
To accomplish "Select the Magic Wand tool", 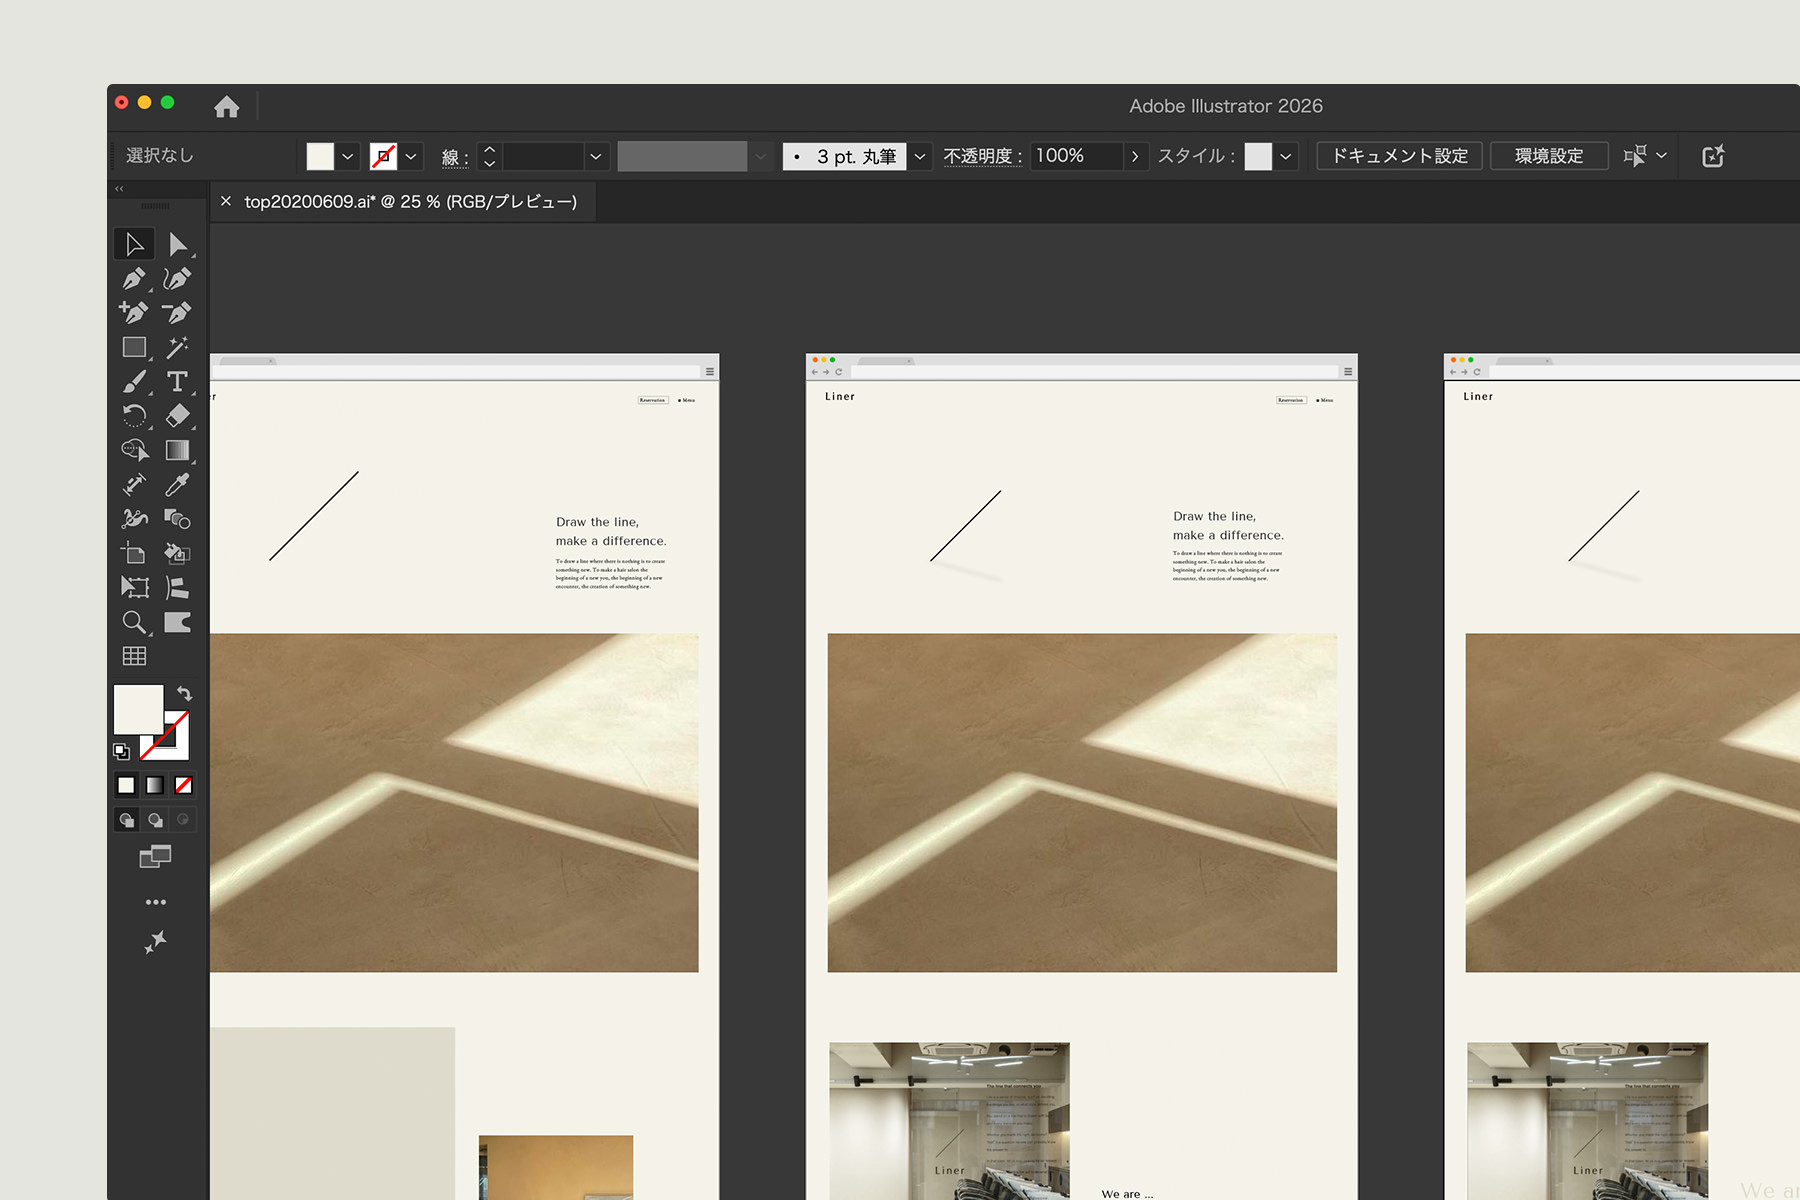I will 177,347.
